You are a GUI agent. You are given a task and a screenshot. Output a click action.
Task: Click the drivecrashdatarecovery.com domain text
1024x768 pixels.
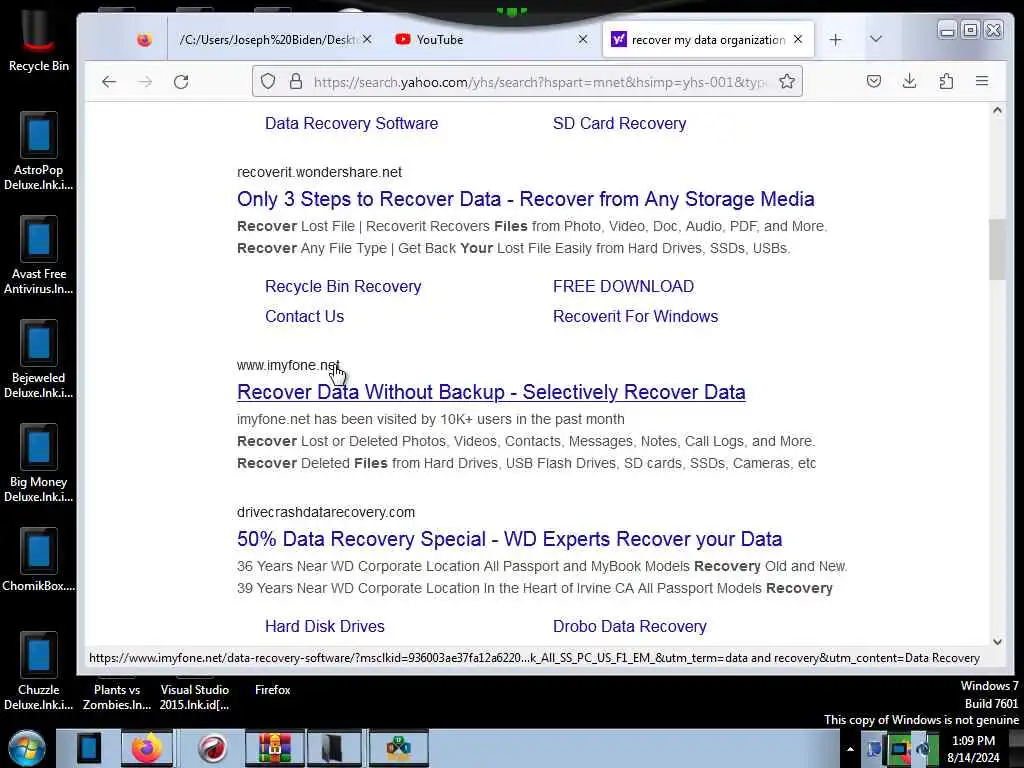click(326, 512)
